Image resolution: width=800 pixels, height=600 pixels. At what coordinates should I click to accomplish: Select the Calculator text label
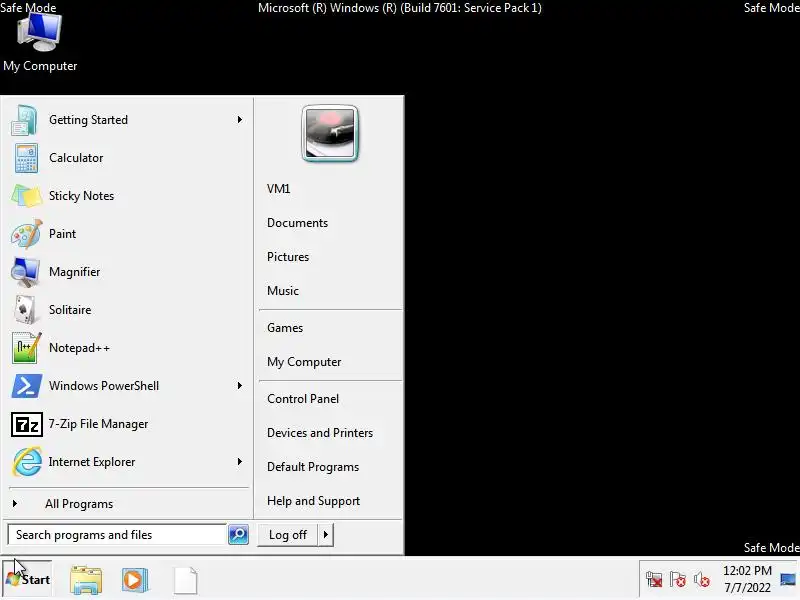76,158
